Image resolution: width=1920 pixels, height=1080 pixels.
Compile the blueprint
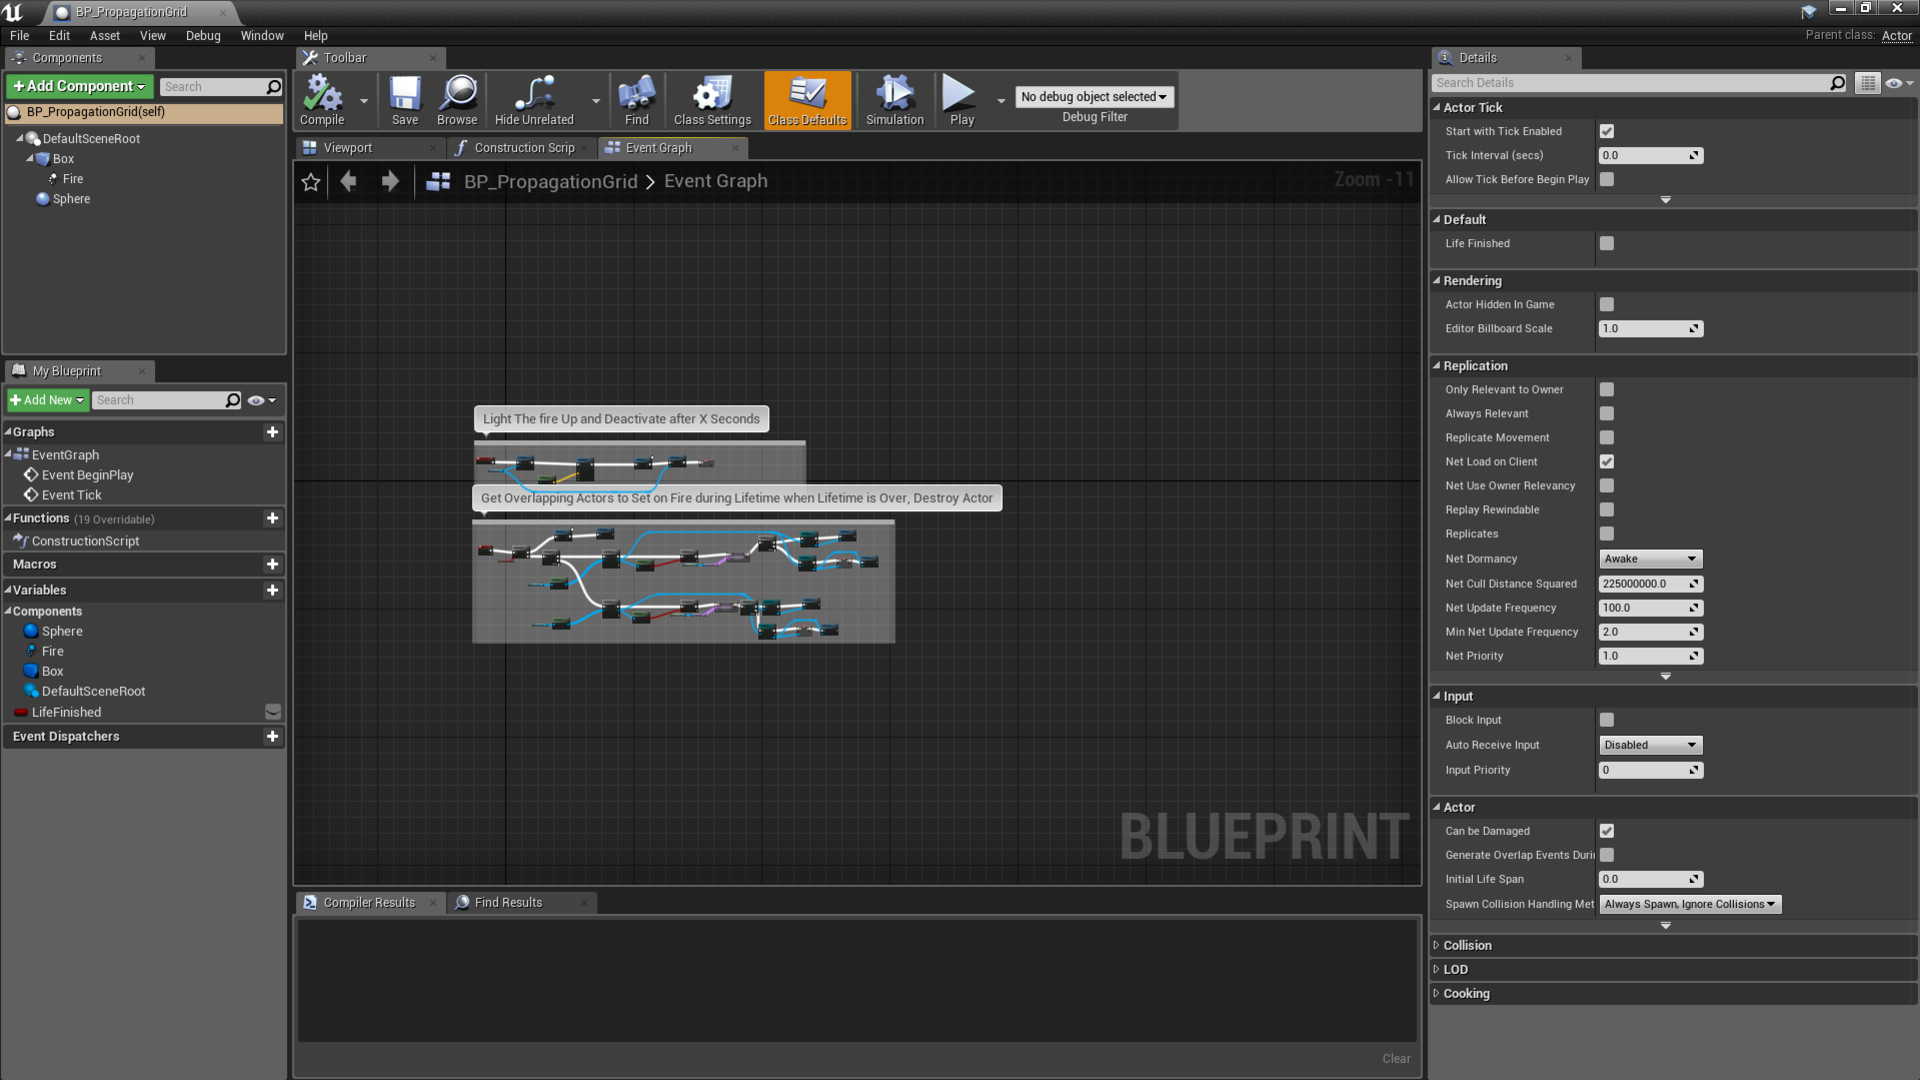tap(322, 100)
